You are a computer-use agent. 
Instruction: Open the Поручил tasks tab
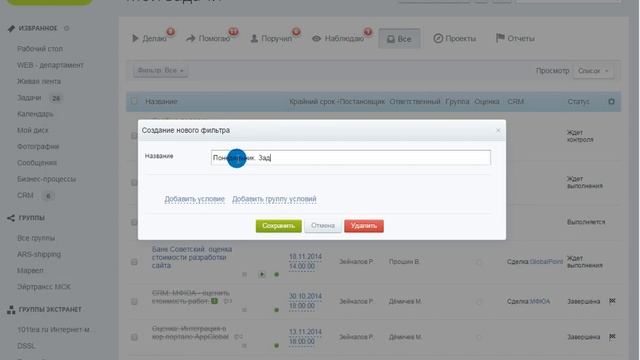pyautogui.click(x=271, y=38)
